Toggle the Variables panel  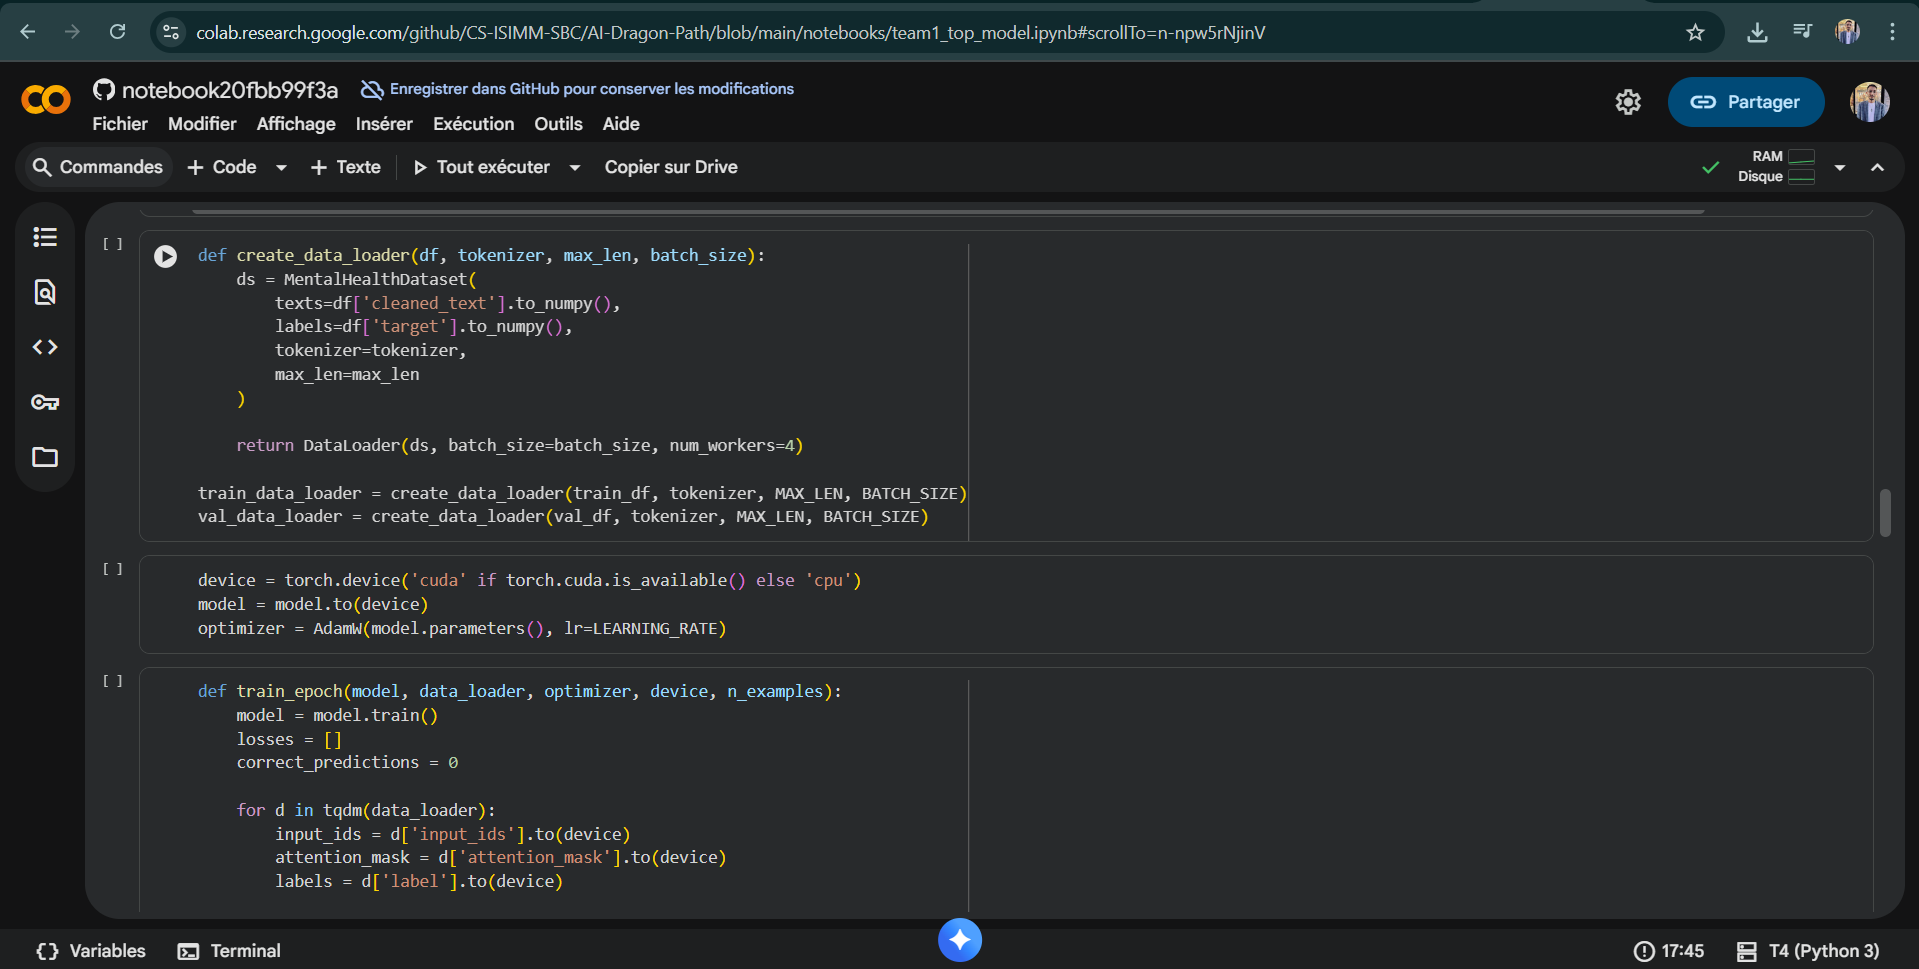coord(91,951)
